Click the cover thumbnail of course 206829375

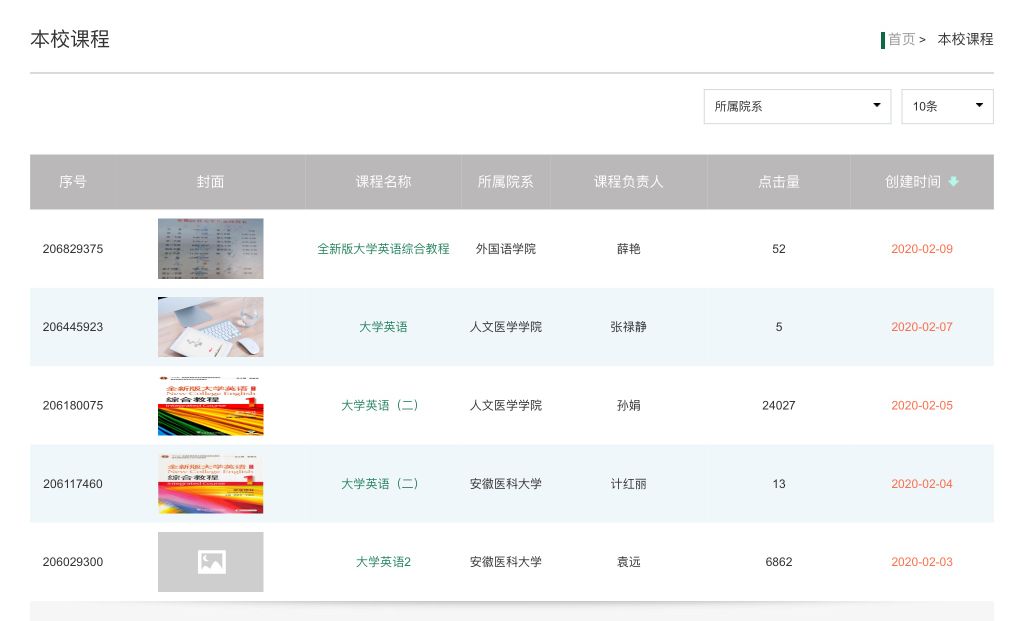coord(210,249)
